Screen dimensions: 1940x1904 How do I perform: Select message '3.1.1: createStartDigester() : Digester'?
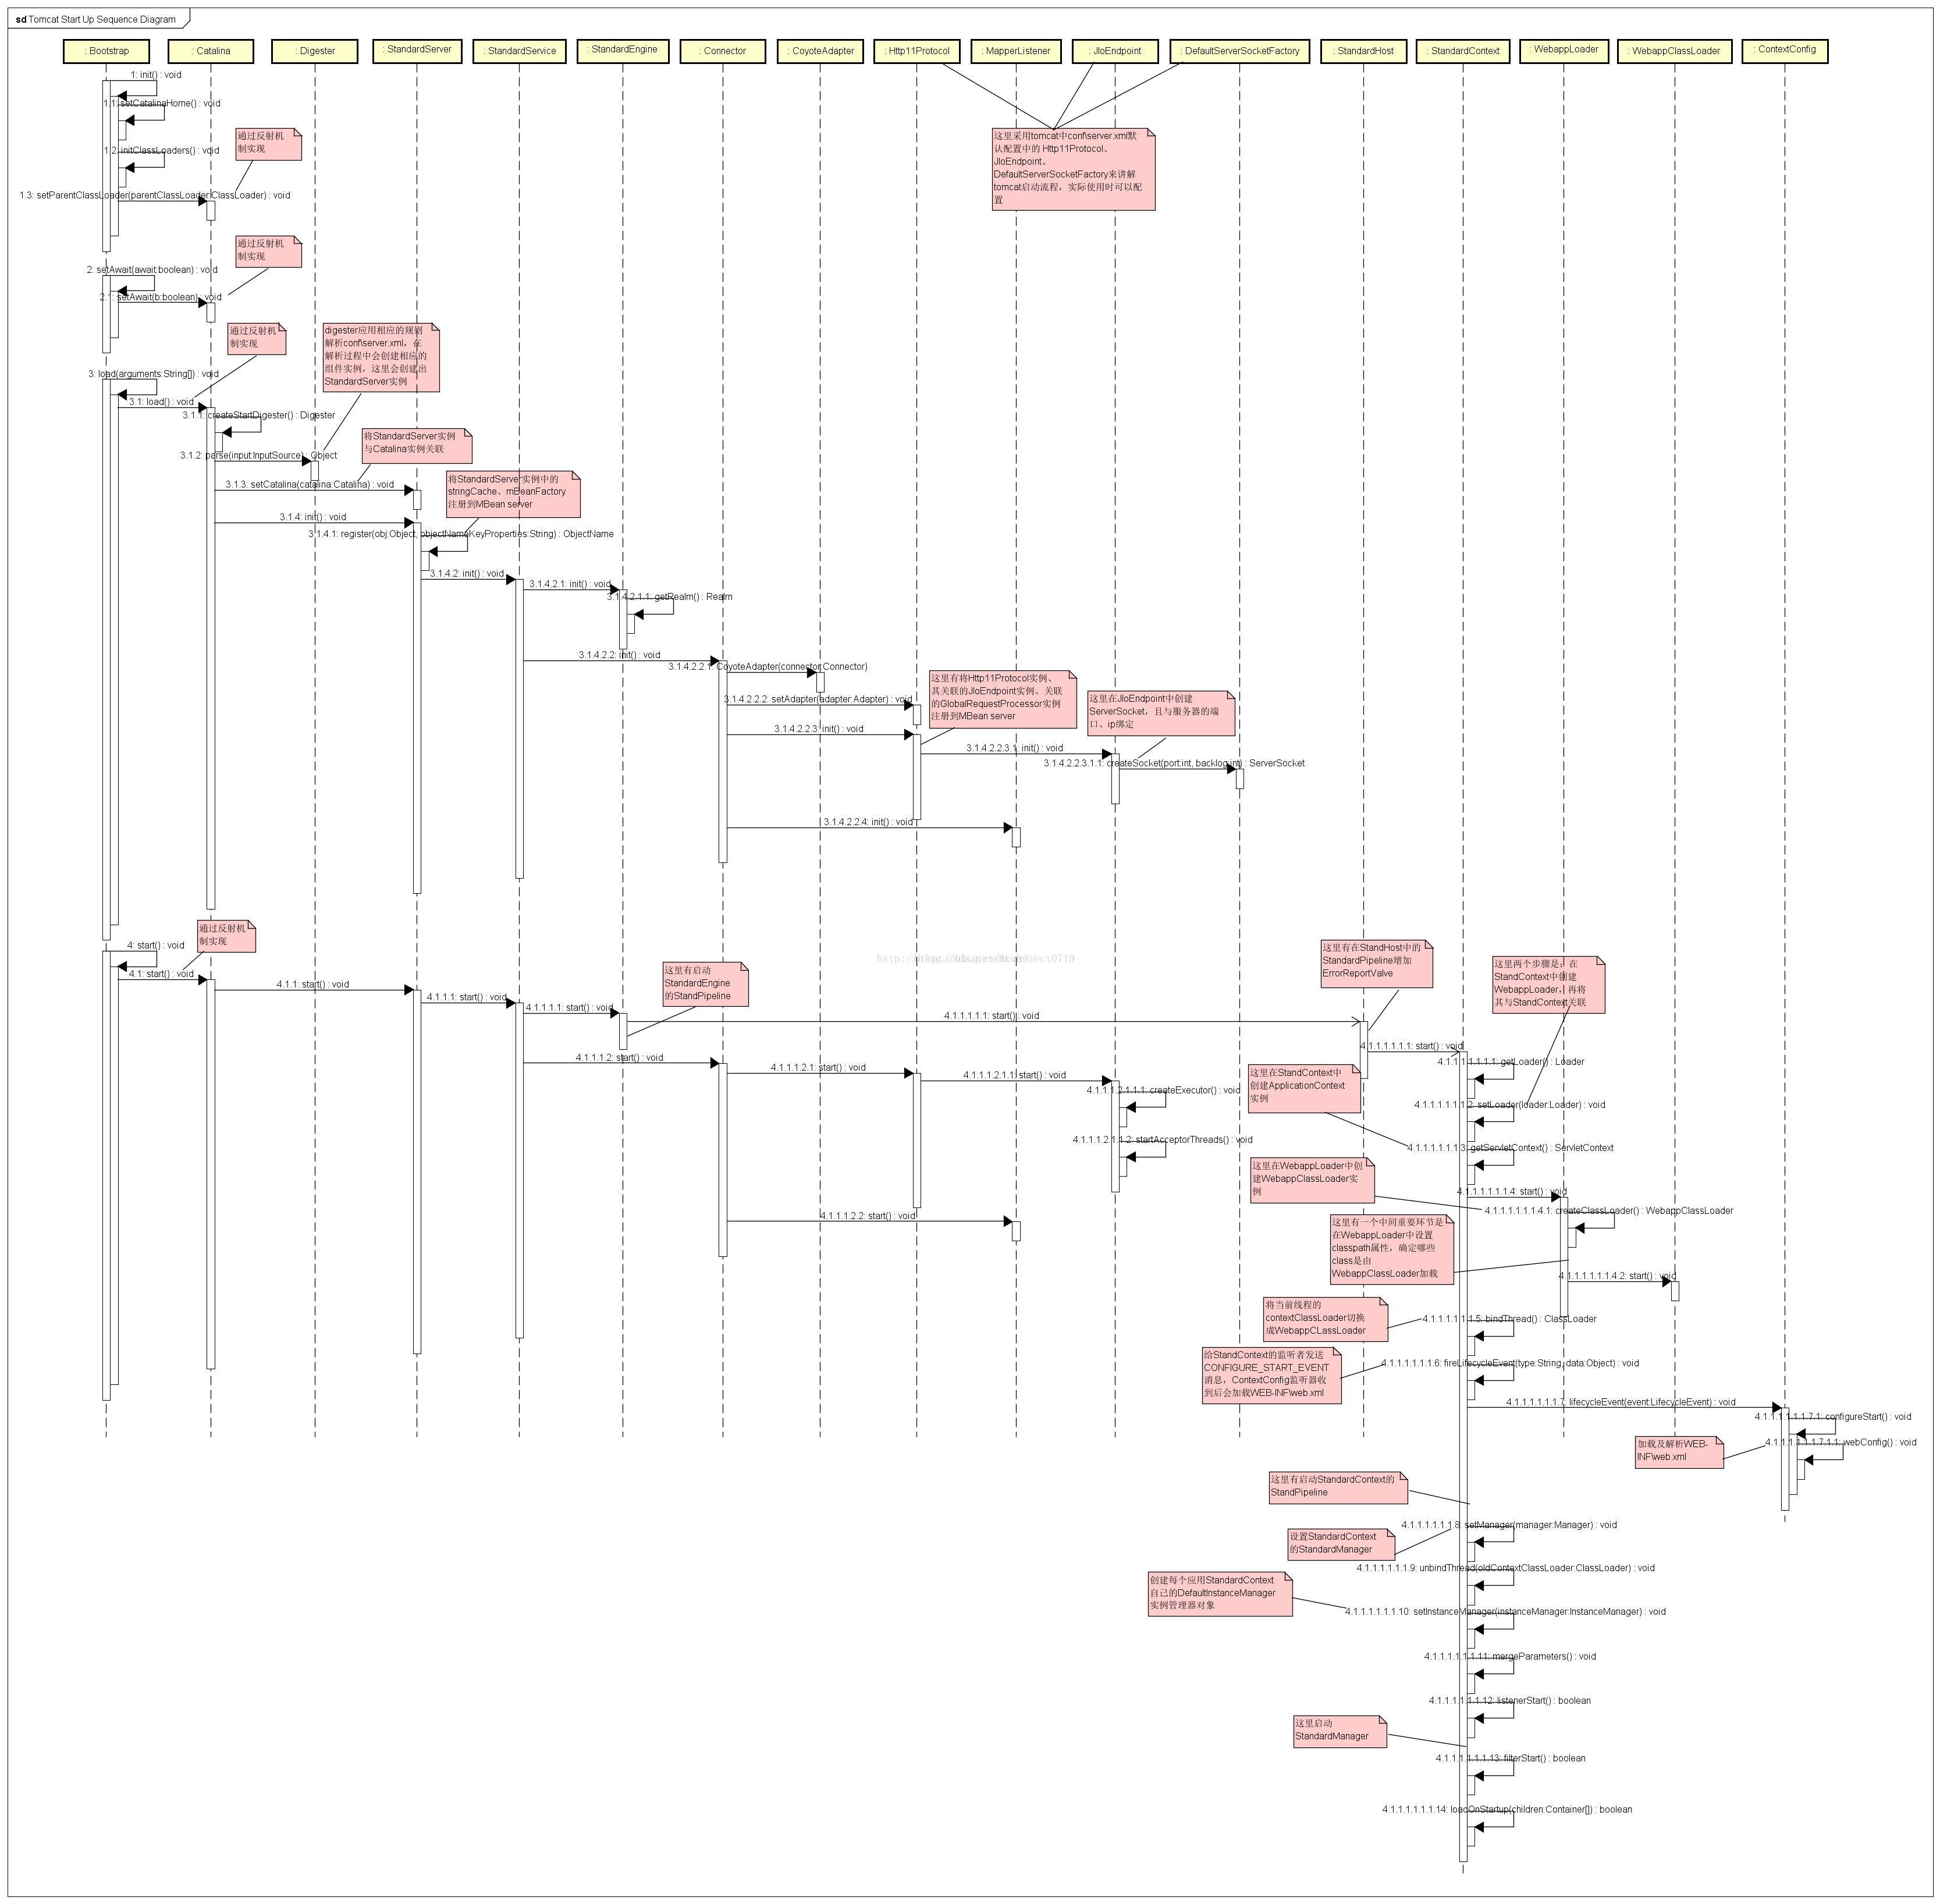click(259, 416)
